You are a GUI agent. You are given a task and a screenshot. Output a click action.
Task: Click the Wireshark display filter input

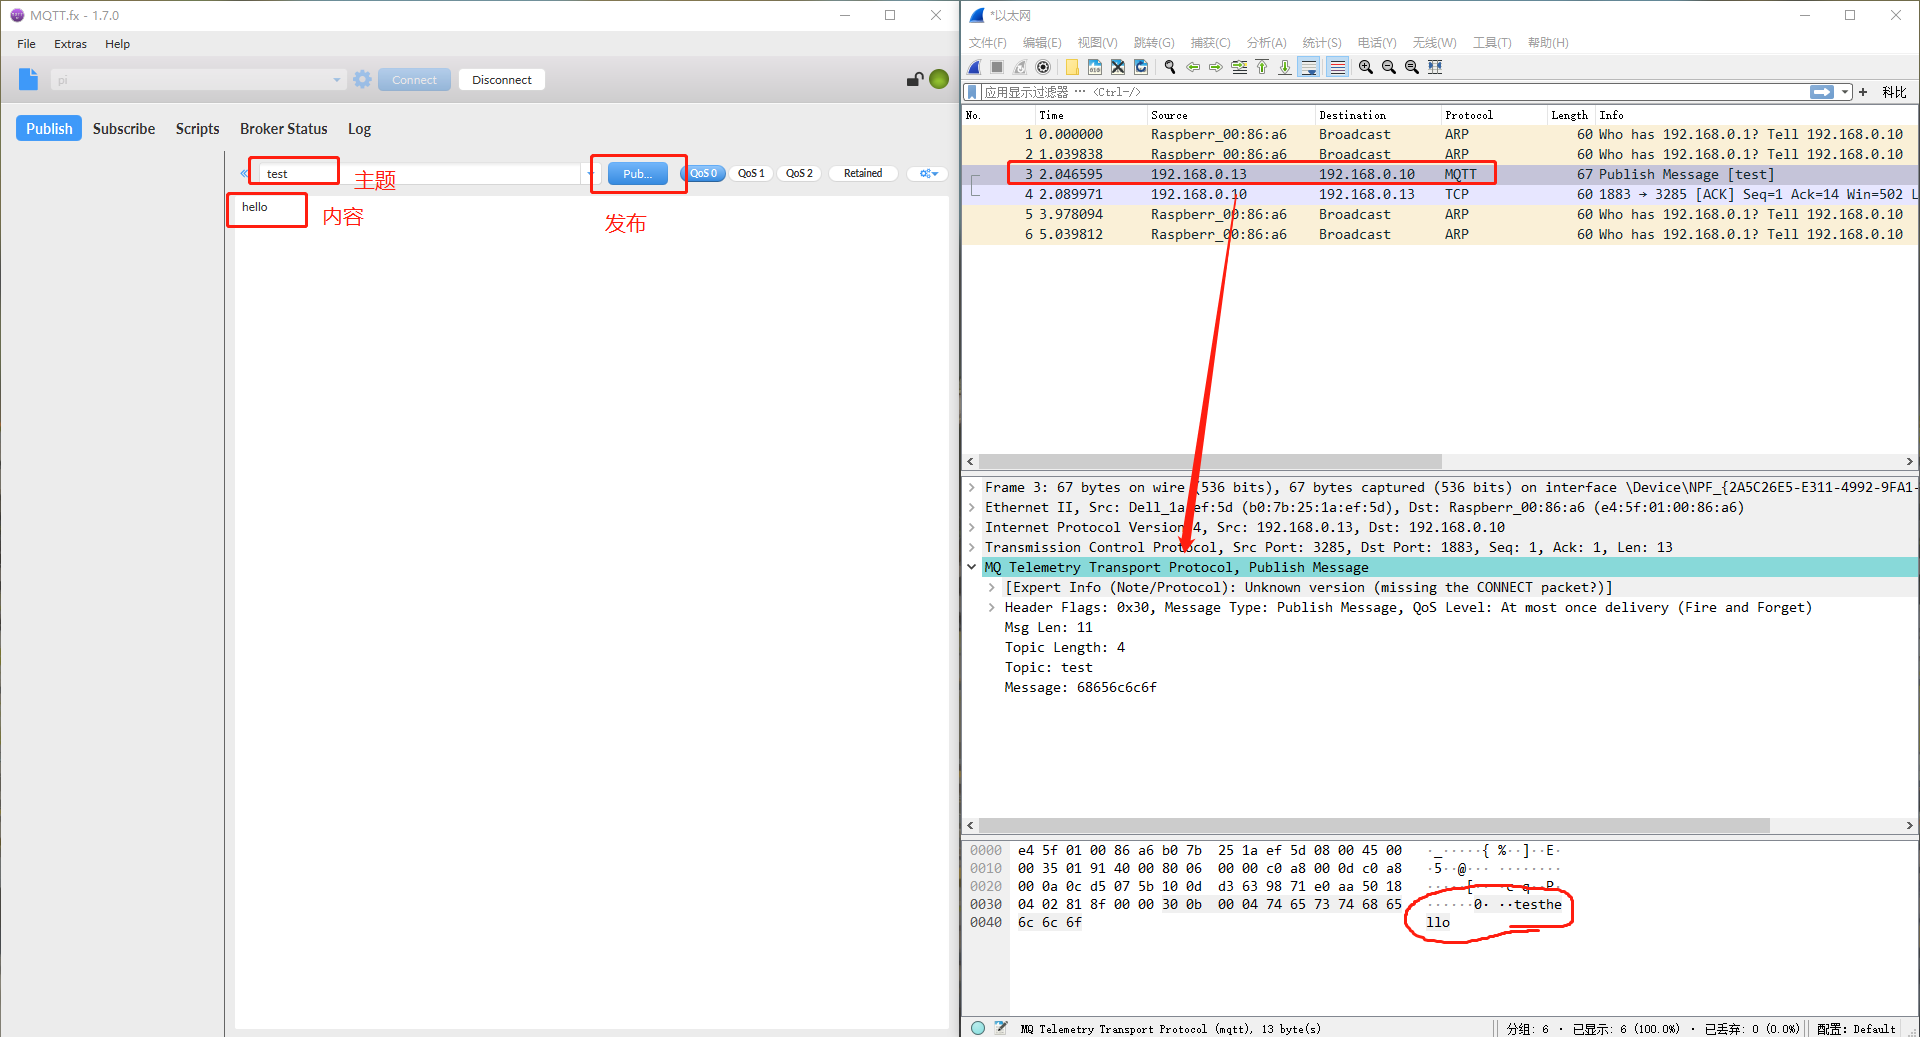coord(1395,92)
